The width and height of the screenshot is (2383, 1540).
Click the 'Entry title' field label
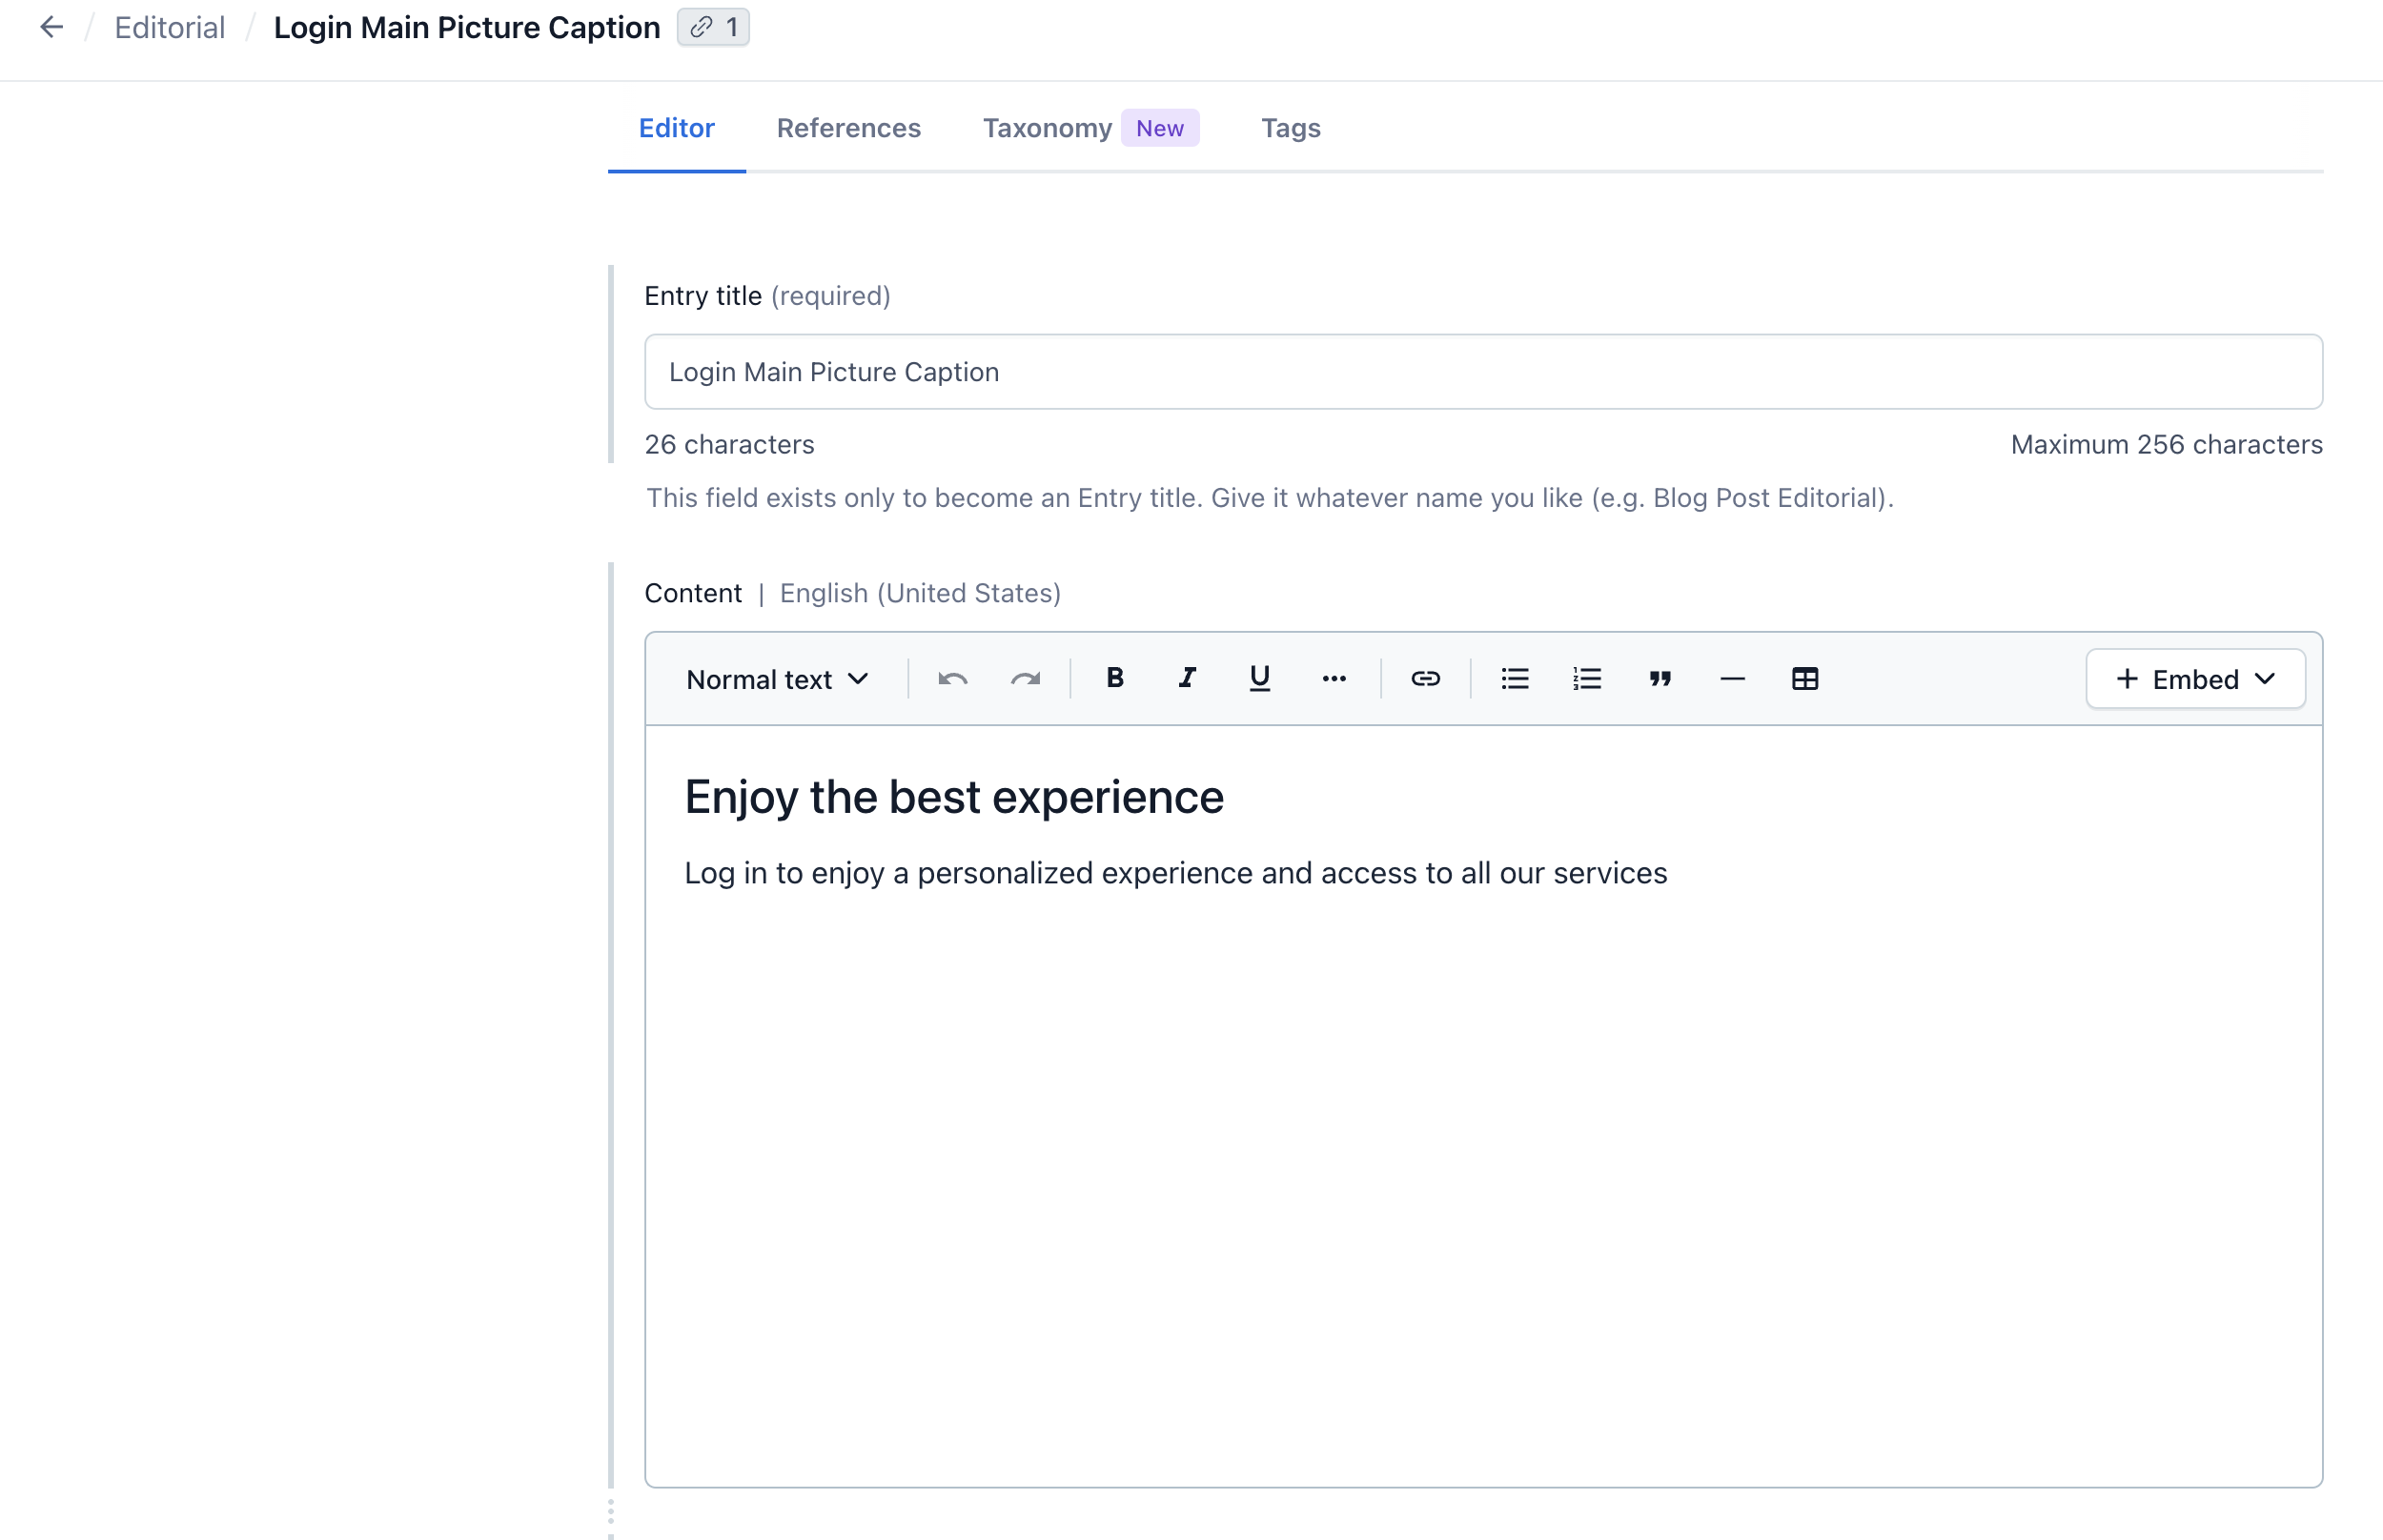coord(703,296)
